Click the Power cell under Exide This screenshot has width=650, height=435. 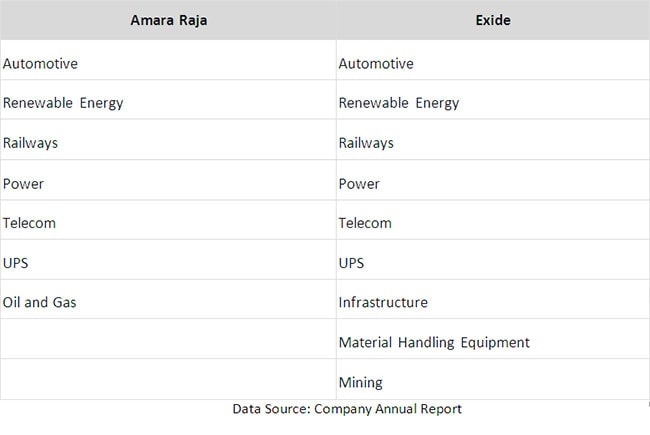[359, 184]
